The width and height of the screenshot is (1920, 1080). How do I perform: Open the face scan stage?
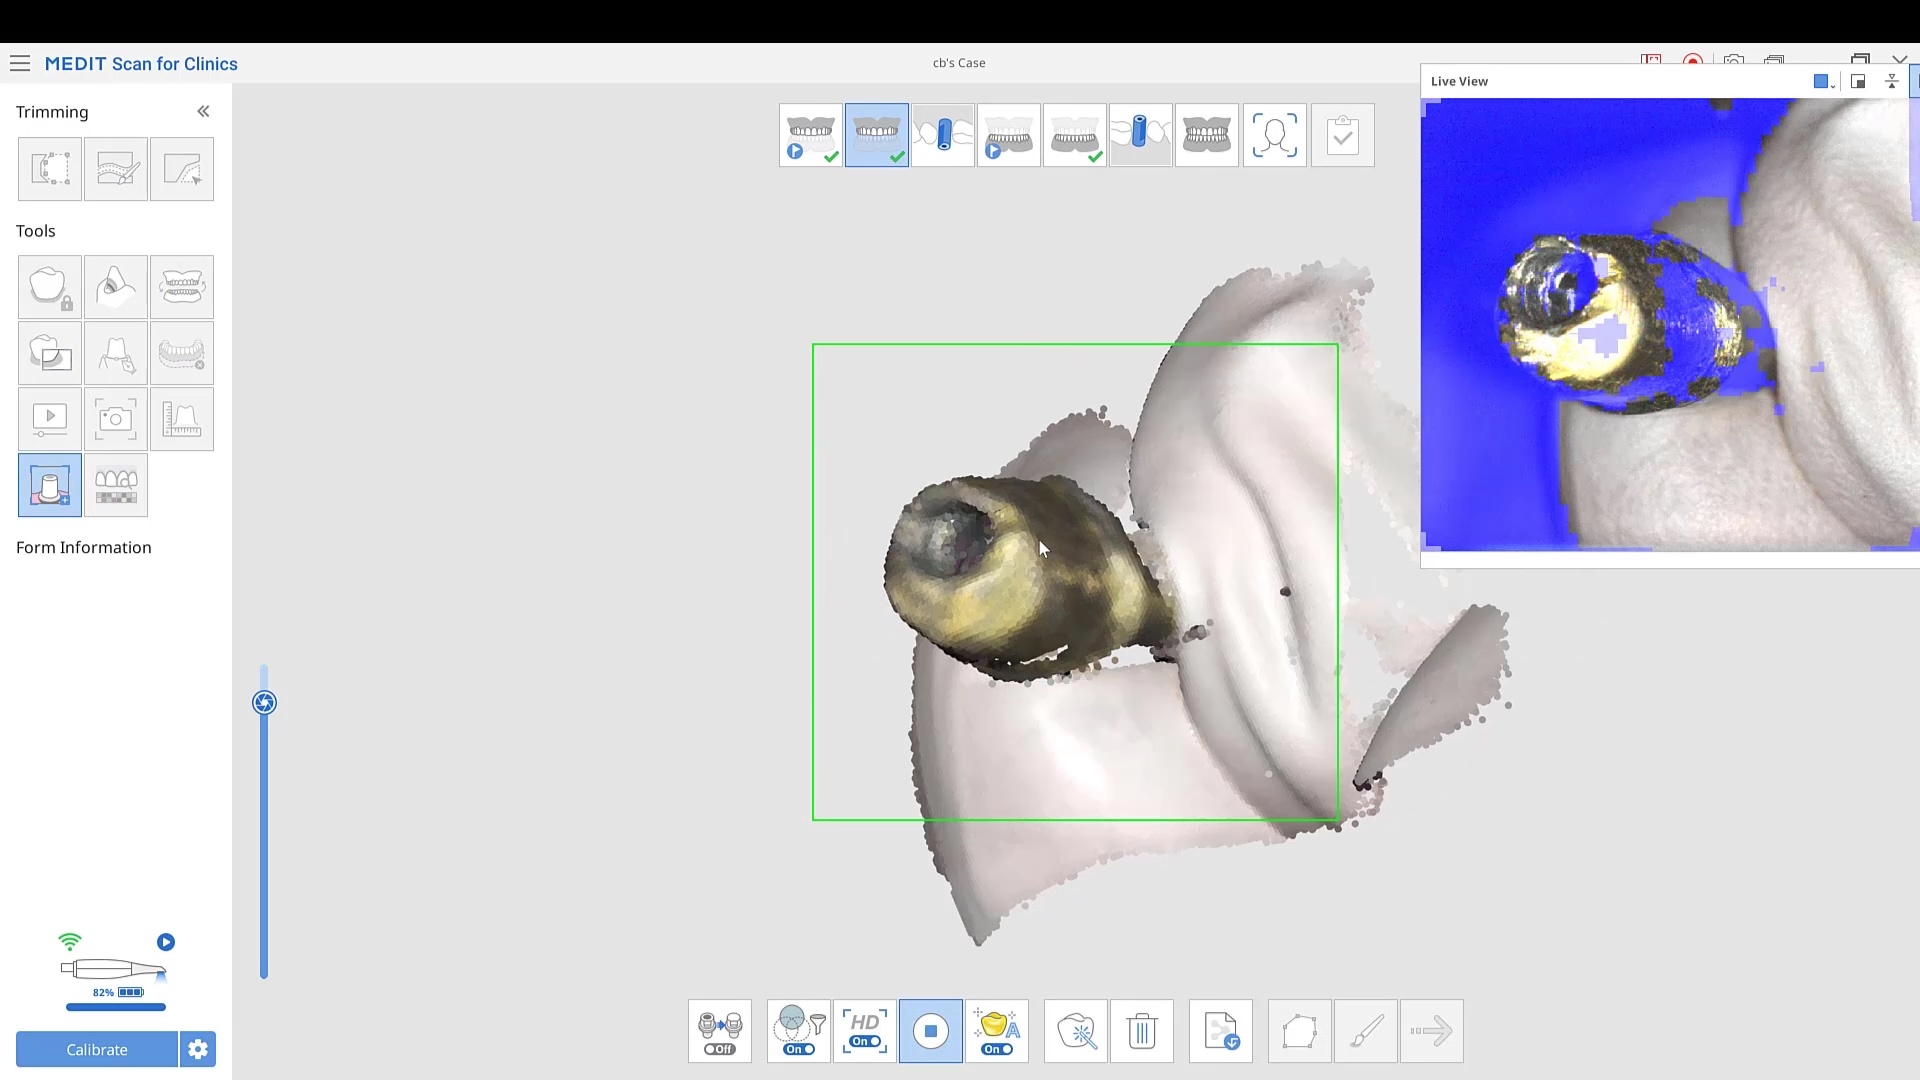[1275, 135]
